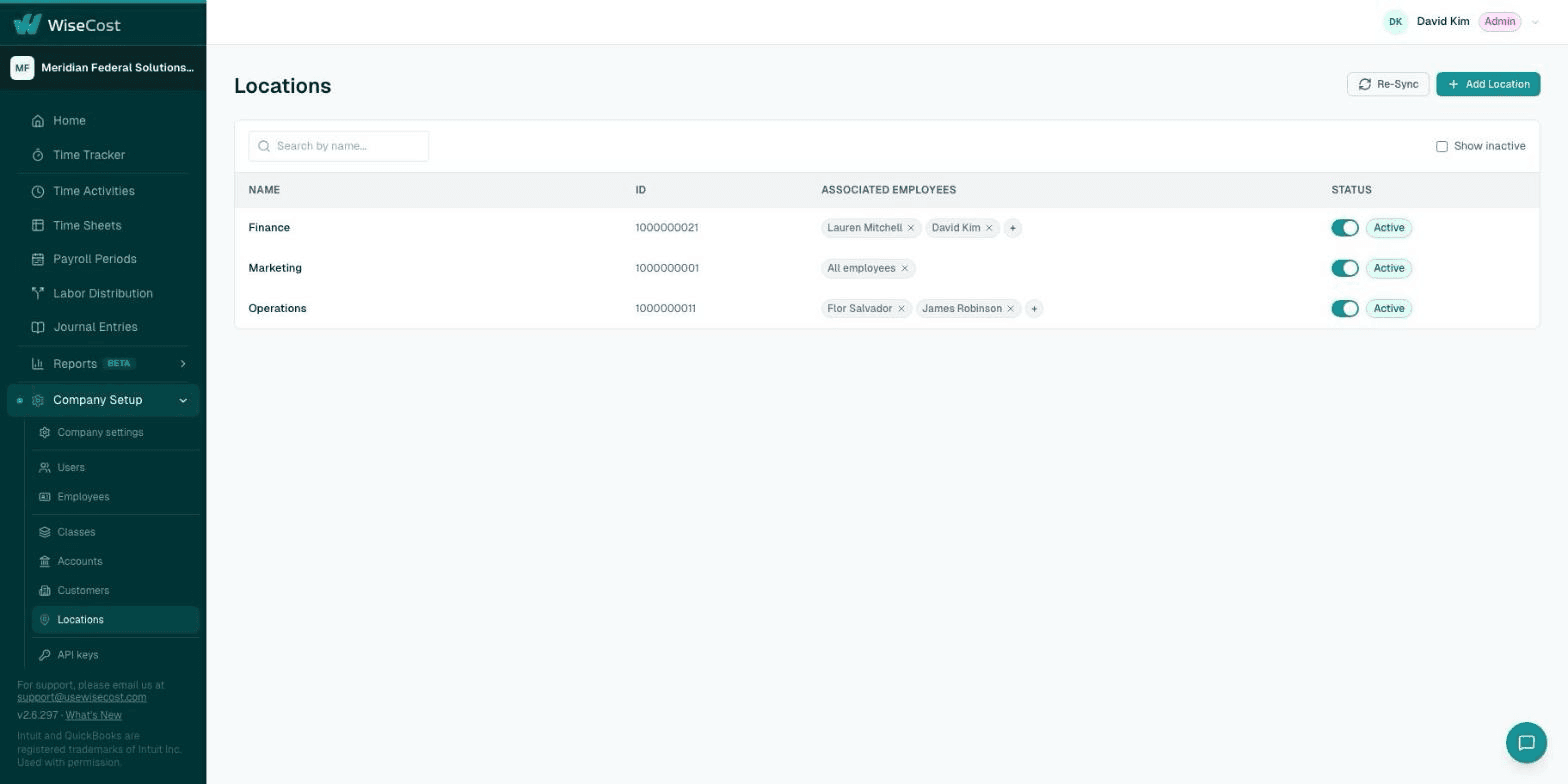Toggle Finance location active status
The height and width of the screenshot is (784, 1568).
coord(1345,228)
